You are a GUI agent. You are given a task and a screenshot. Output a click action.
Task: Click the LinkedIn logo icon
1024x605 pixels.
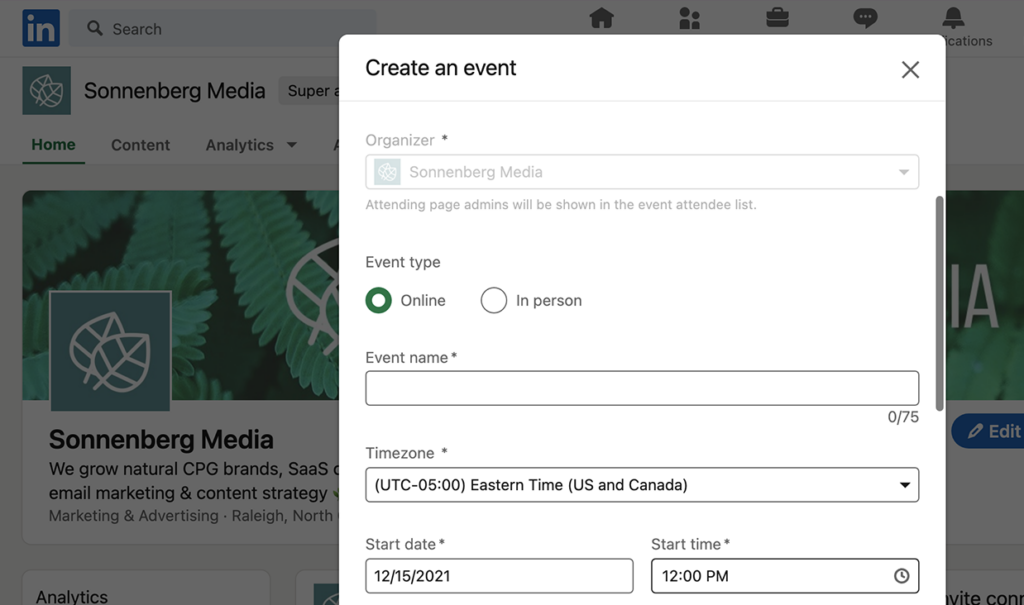[41, 29]
